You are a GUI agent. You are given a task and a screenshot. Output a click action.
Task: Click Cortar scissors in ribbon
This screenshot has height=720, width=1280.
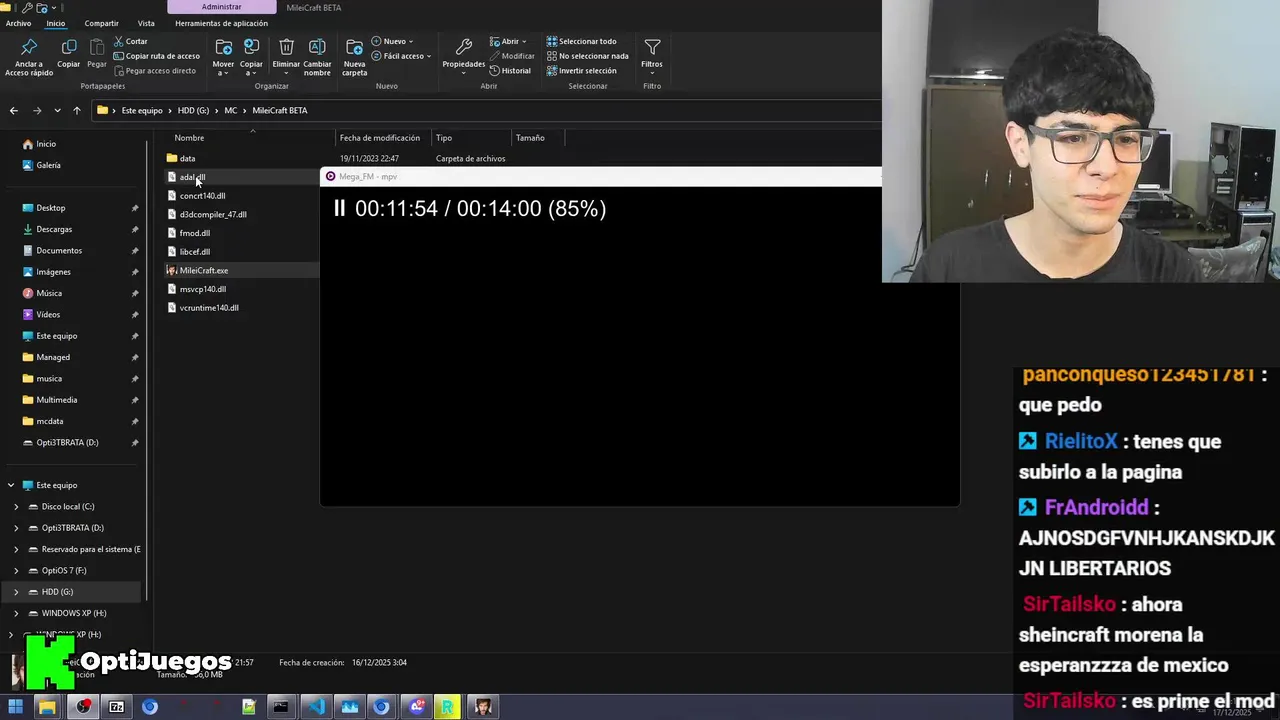click(131, 41)
